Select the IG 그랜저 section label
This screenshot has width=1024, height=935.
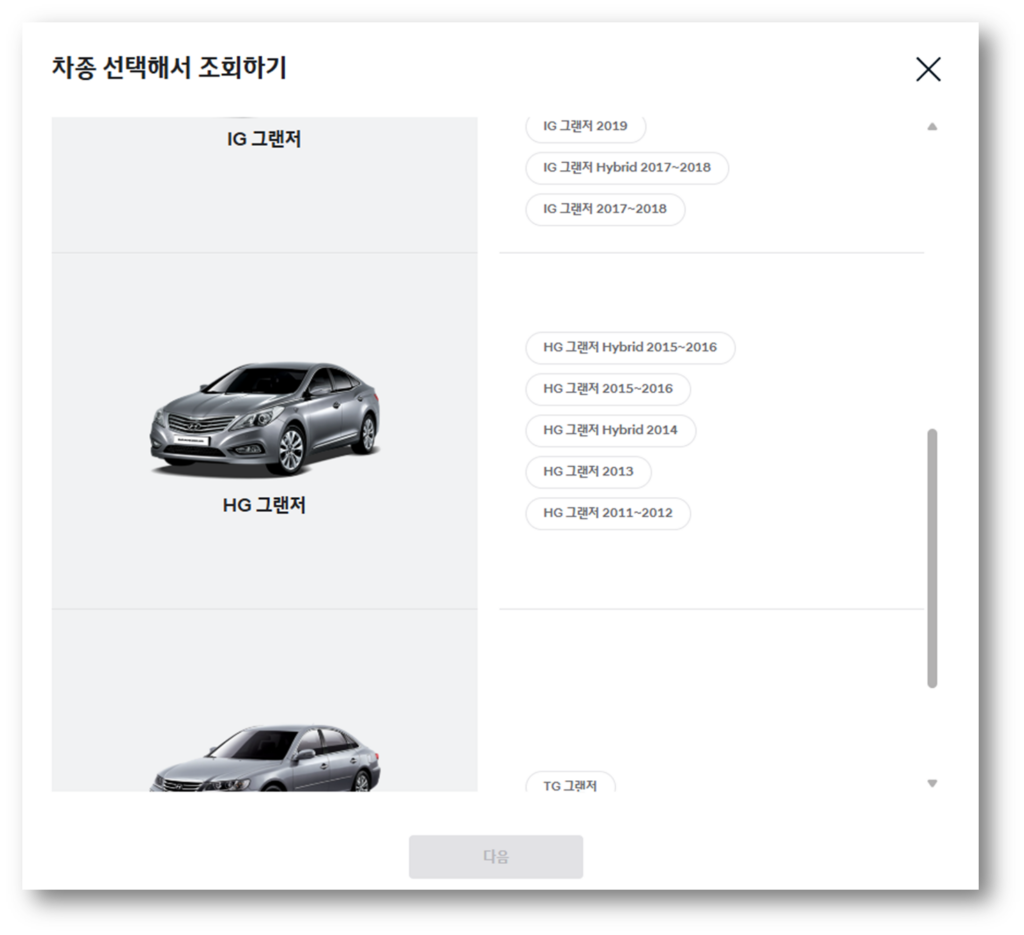pos(264,139)
